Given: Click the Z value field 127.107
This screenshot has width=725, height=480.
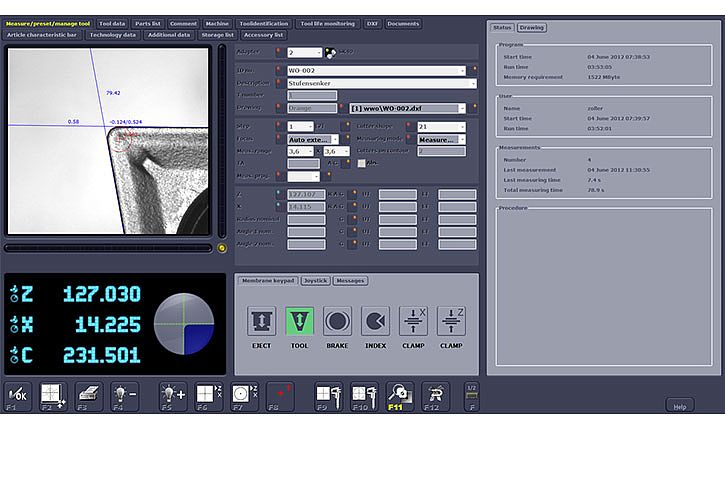Looking at the screenshot, I should pyautogui.click(x=306, y=194).
